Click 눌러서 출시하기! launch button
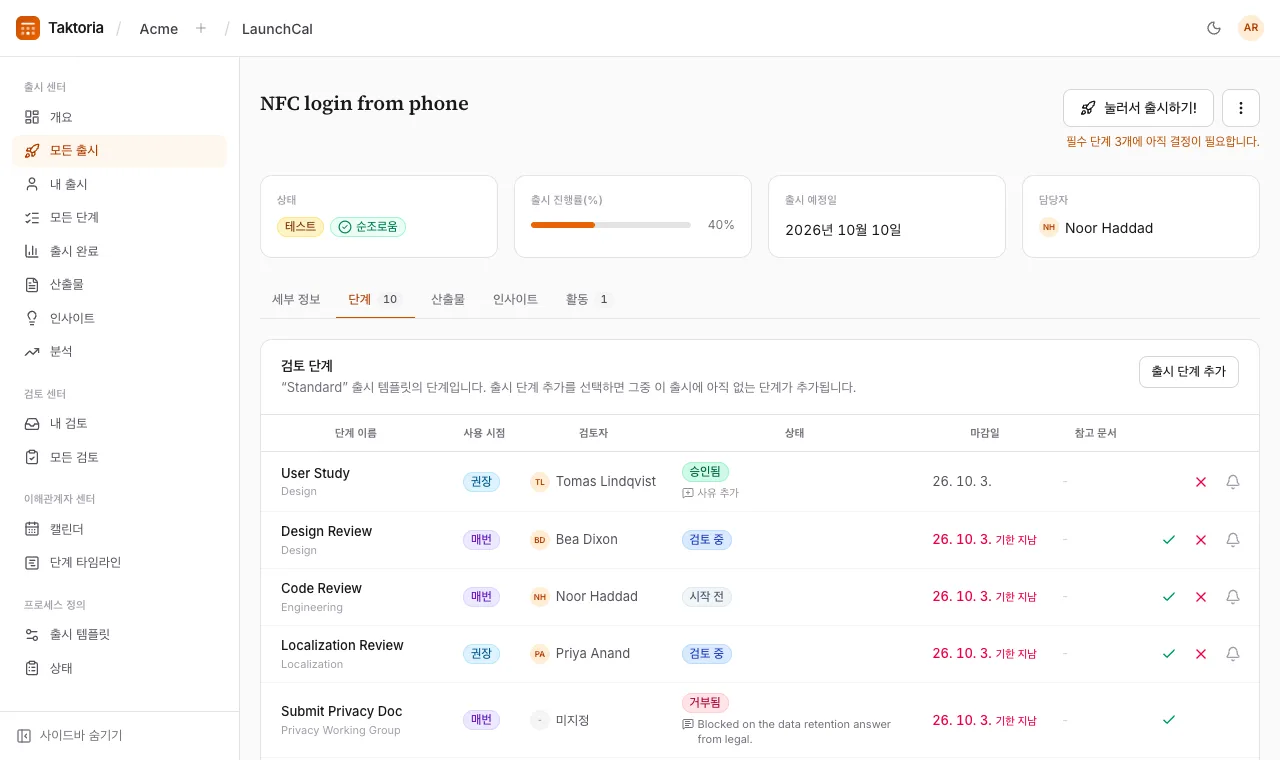The height and width of the screenshot is (760, 1280). pyautogui.click(x=1138, y=108)
